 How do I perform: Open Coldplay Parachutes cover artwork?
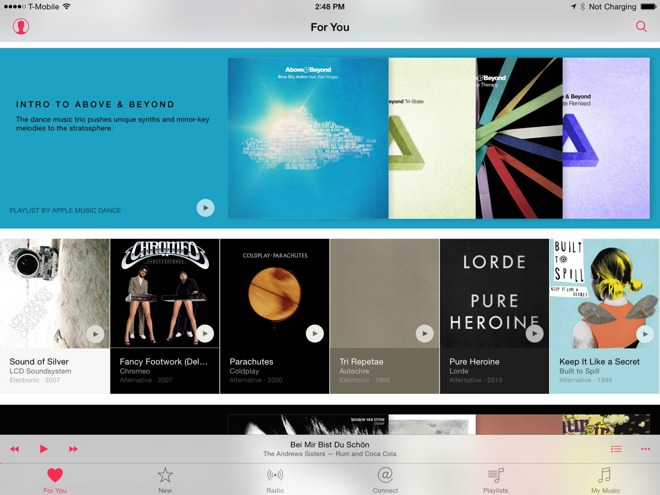[274, 293]
